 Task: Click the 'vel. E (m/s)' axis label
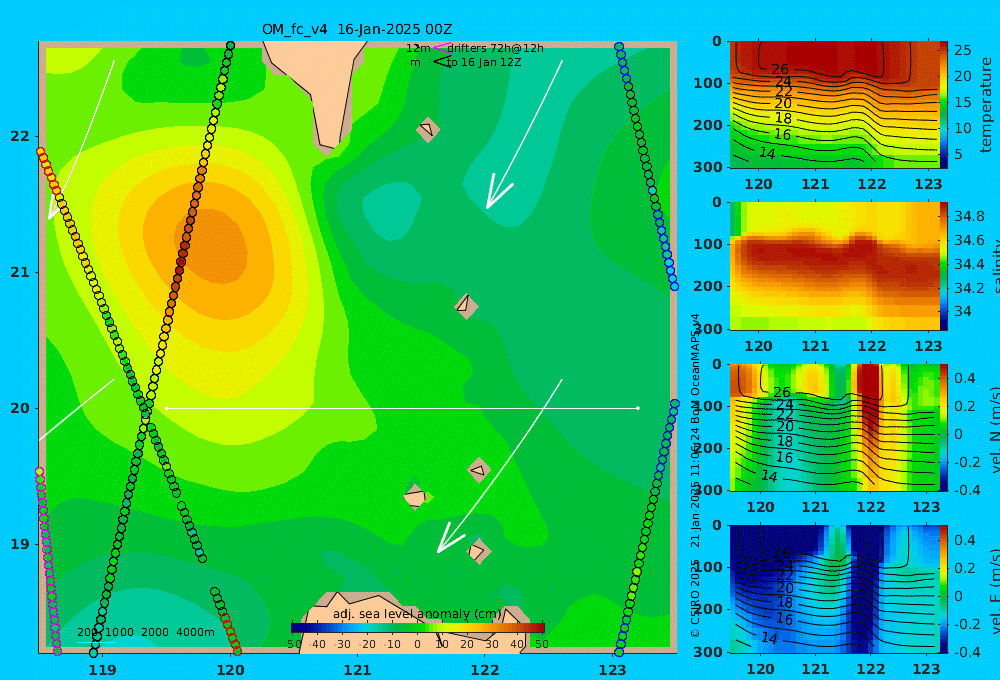tap(994, 591)
